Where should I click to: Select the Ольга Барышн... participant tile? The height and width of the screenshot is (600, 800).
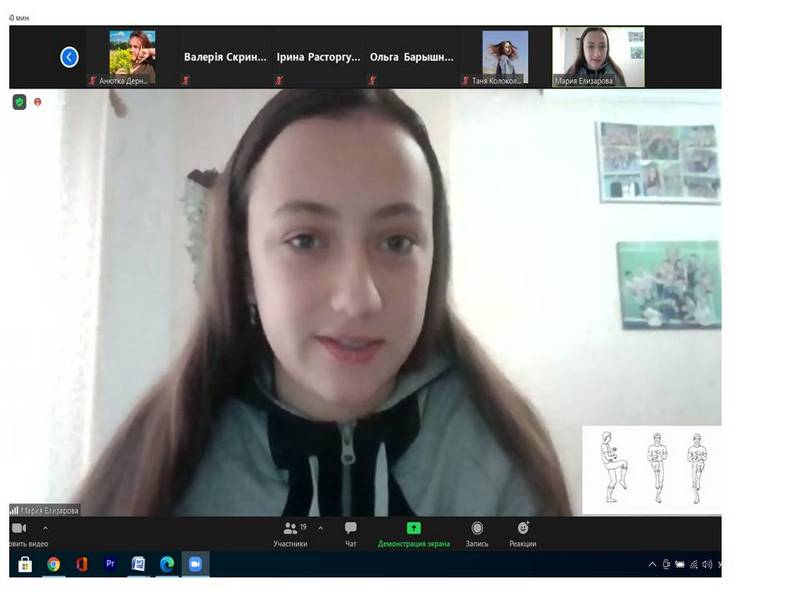point(411,57)
